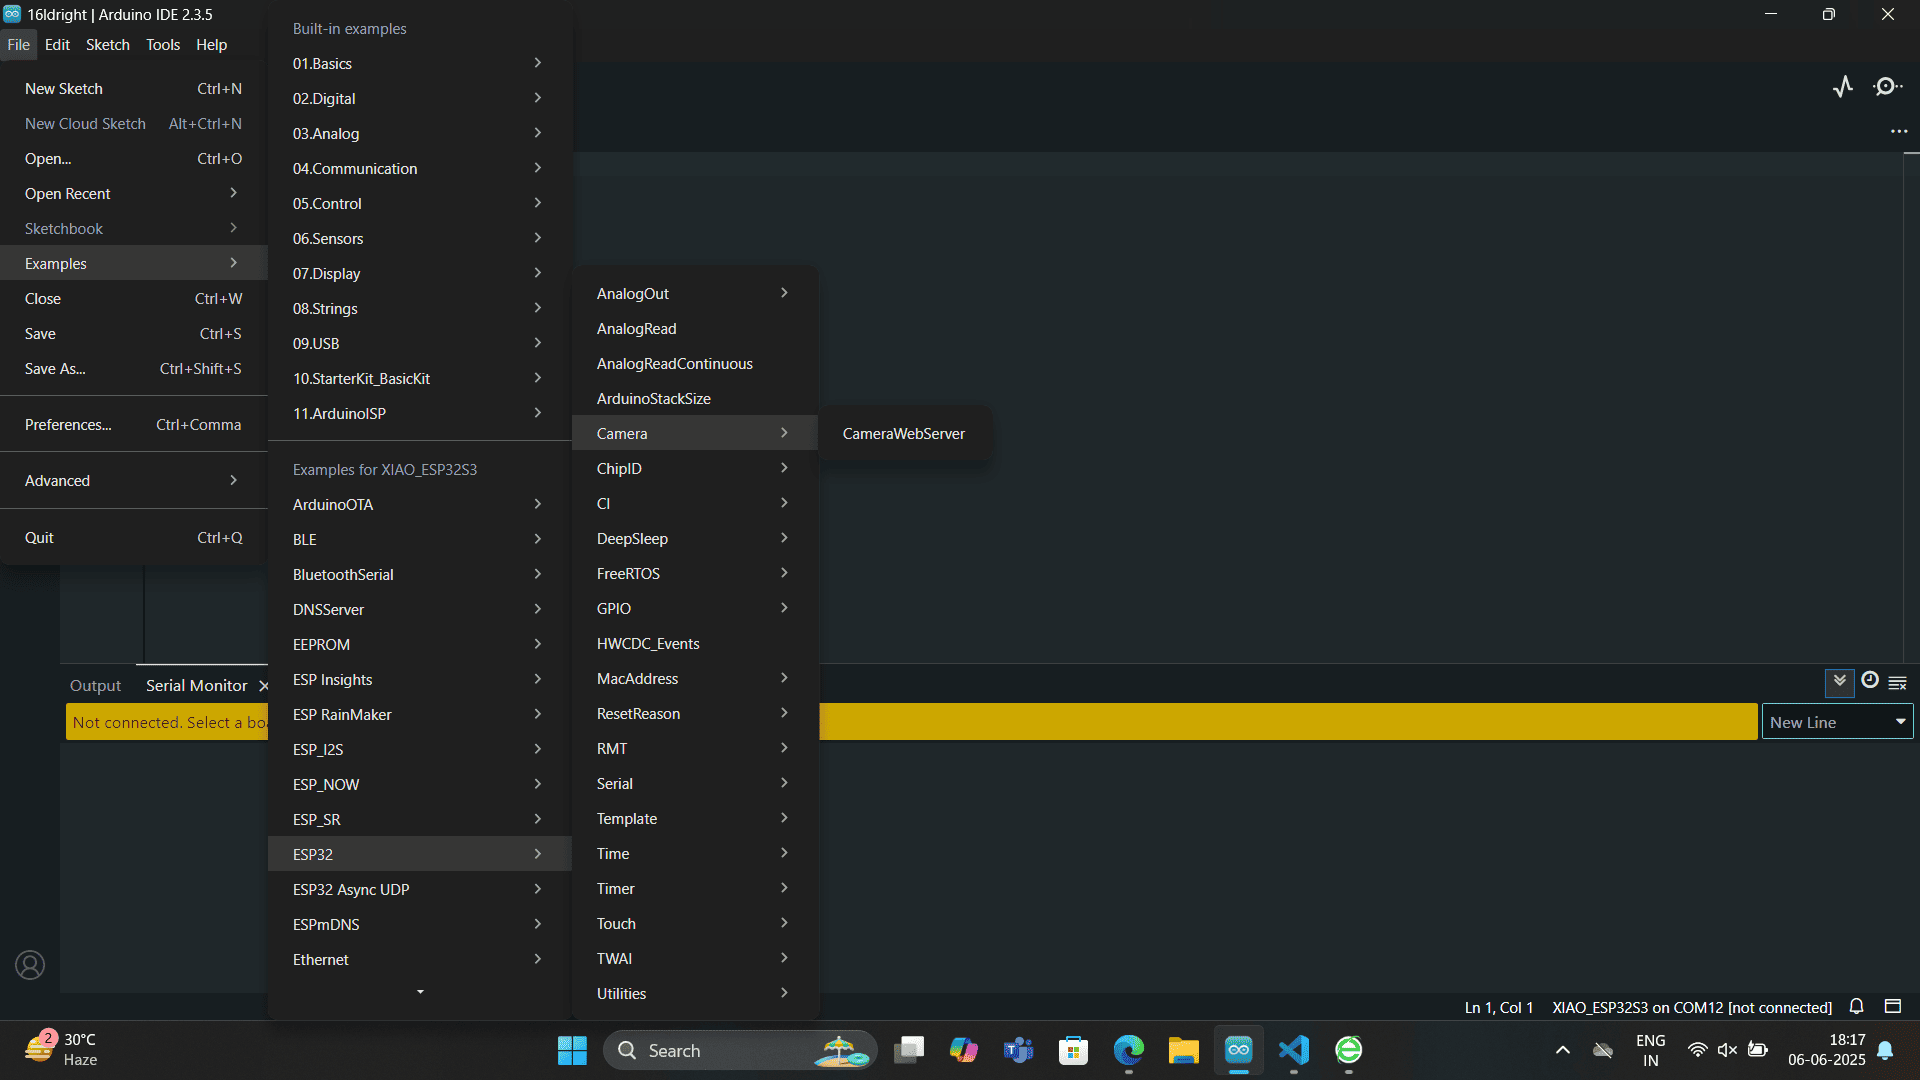The width and height of the screenshot is (1920, 1080).
Task: Expand BluetoothSerial examples submenu
Action: [419, 575]
